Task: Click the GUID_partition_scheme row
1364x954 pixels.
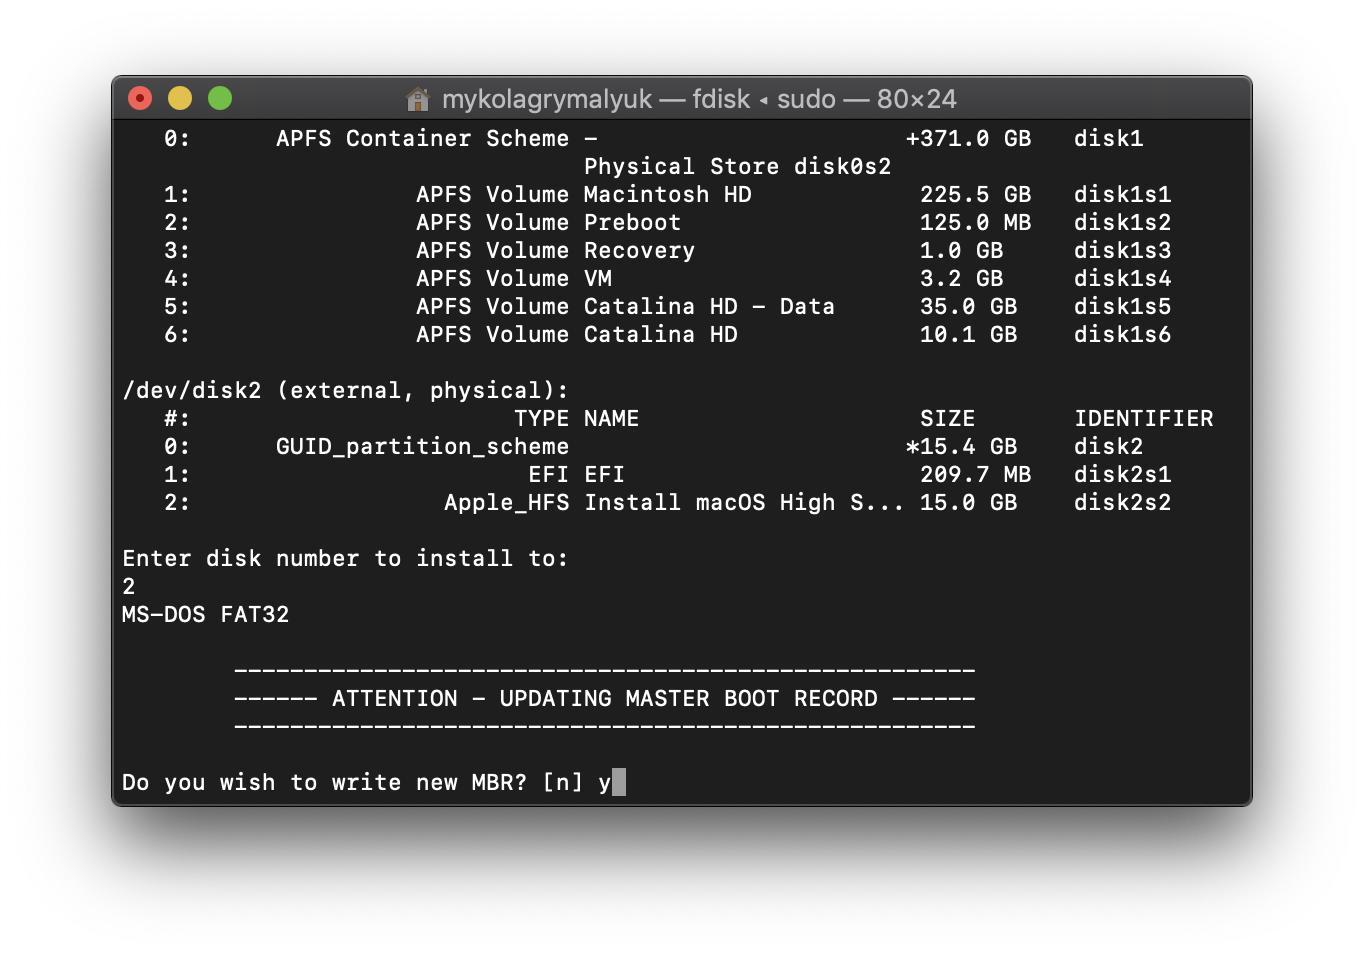Action: pos(422,446)
